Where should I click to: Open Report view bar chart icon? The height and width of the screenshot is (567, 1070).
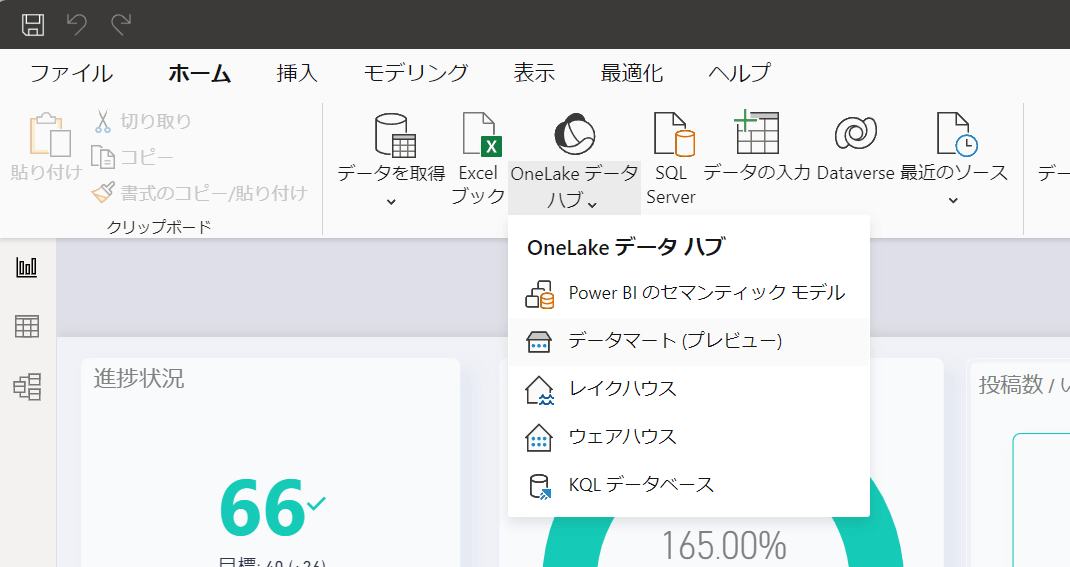tap(27, 267)
